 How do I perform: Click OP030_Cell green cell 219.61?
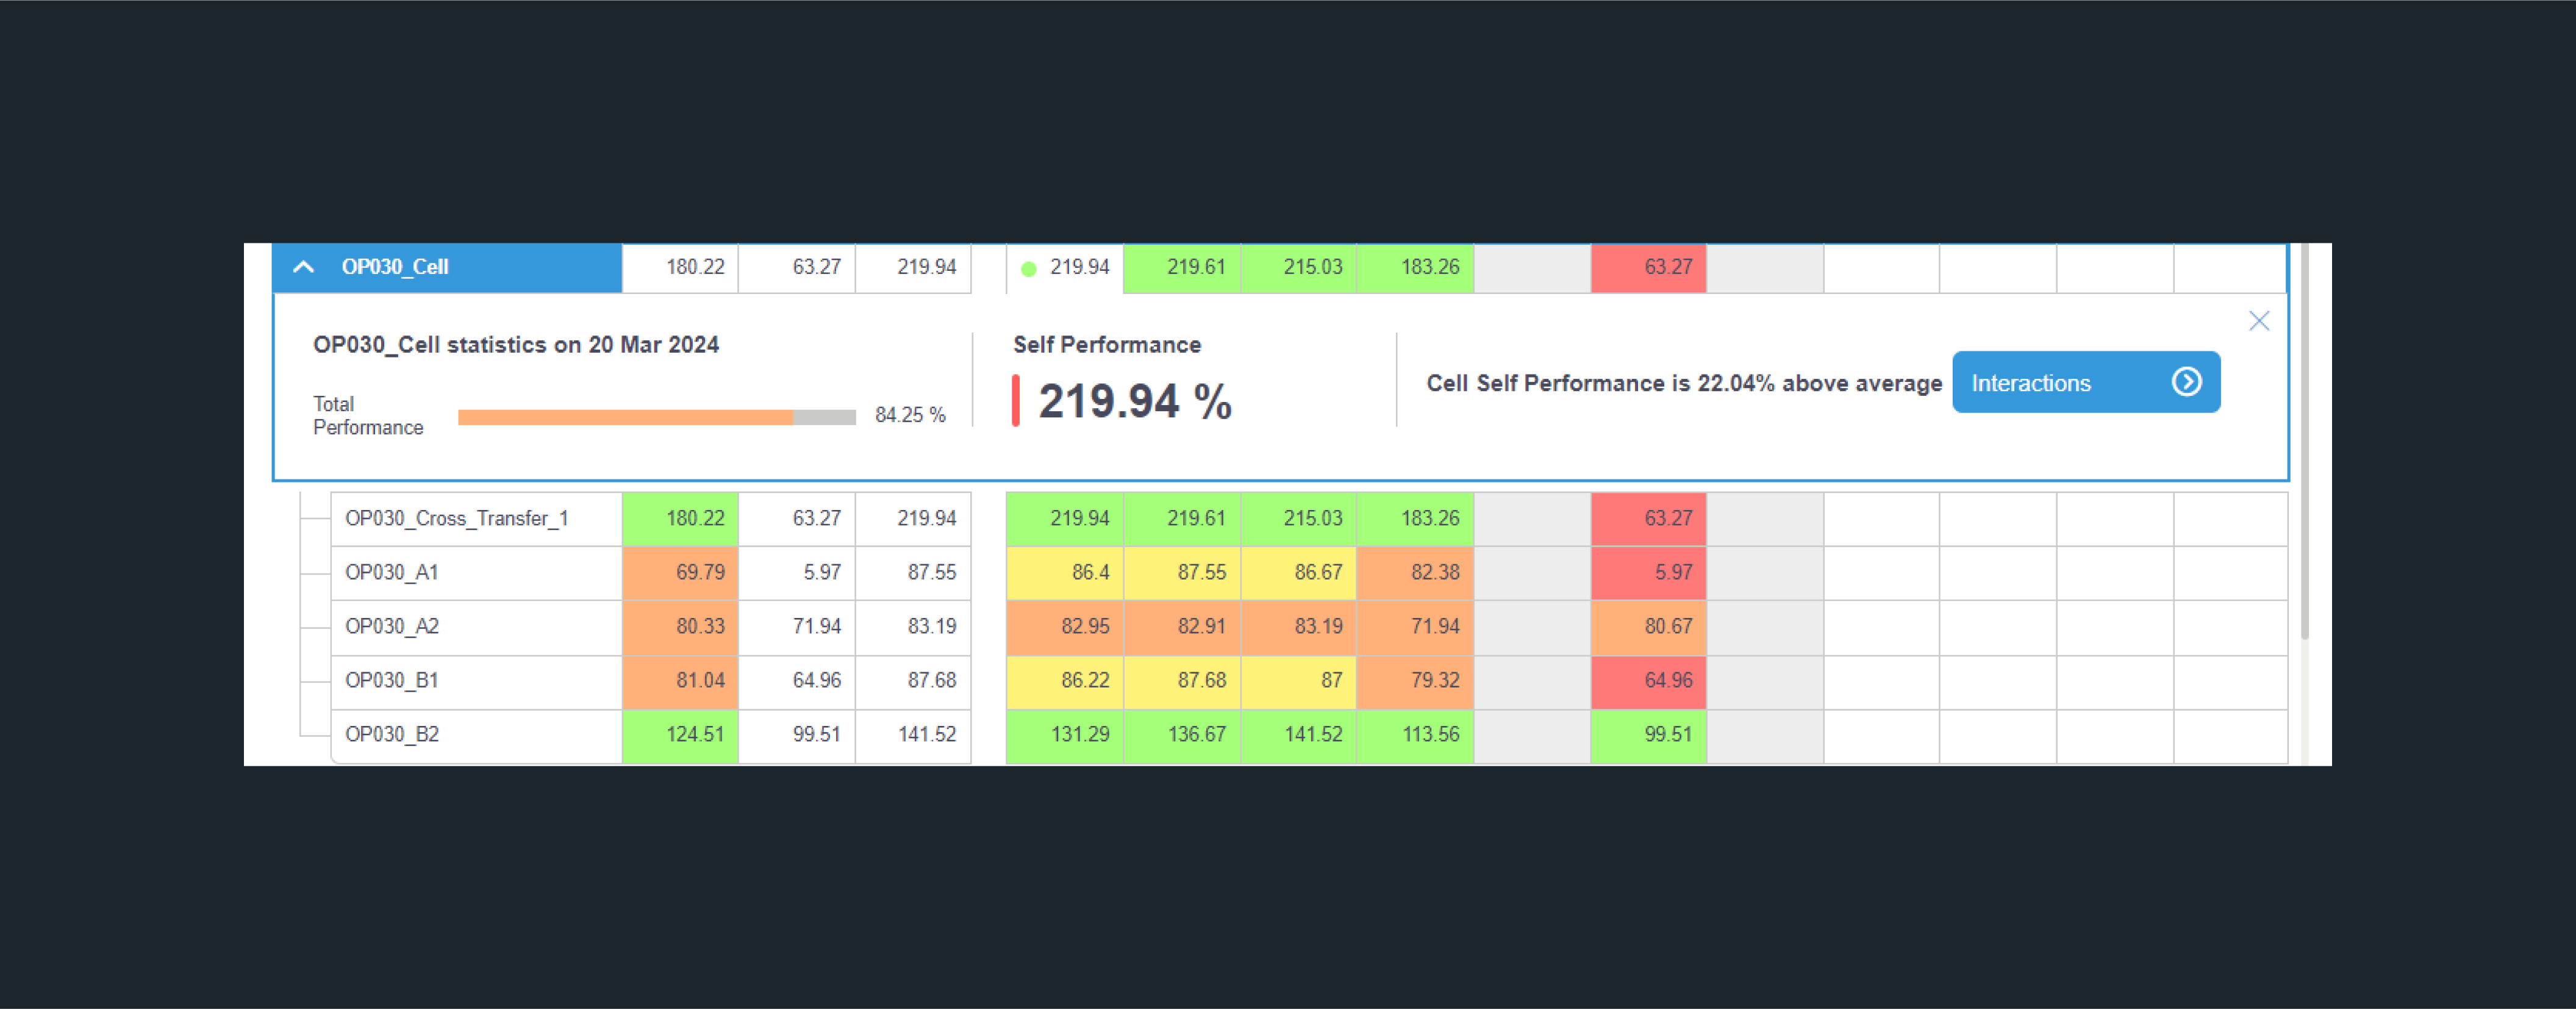point(1182,268)
